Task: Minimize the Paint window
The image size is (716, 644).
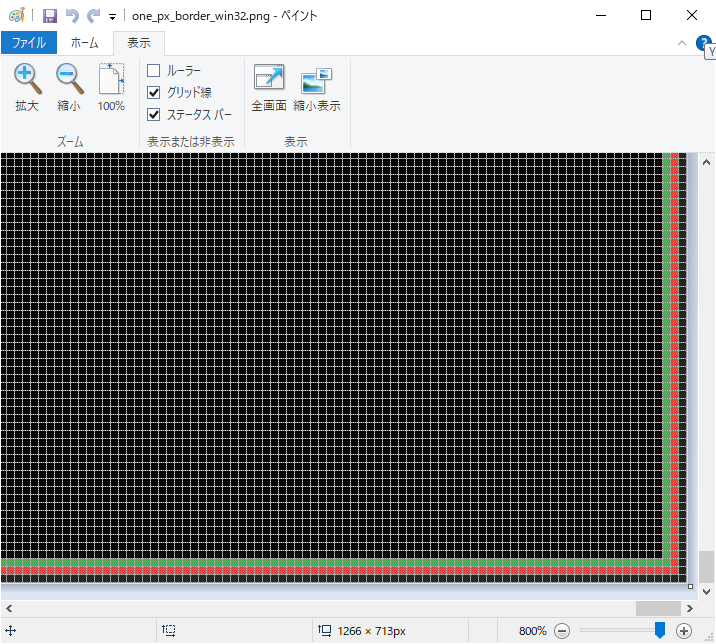Action: (601, 16)
